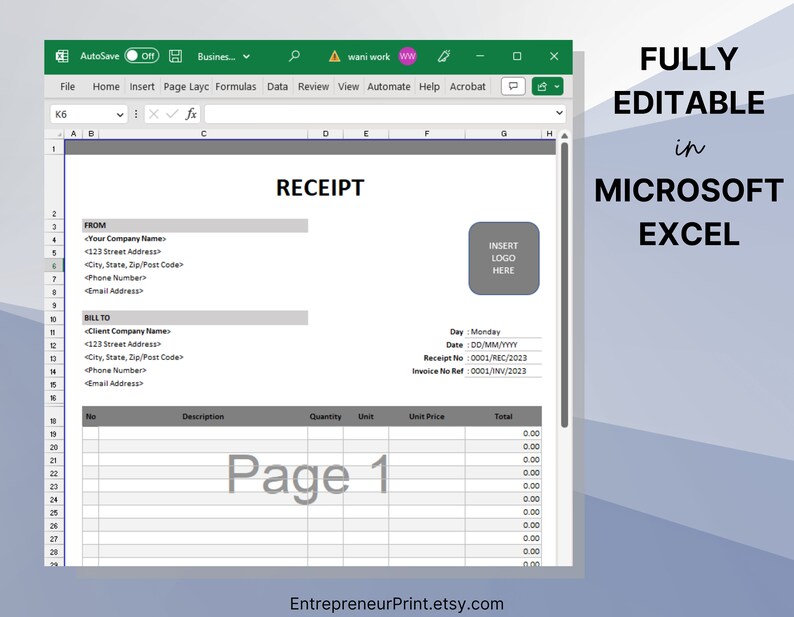This screenshot has width=794, height=617.
Task: Expand the workbook filename dropdown arrow
Action: point(246,57)
